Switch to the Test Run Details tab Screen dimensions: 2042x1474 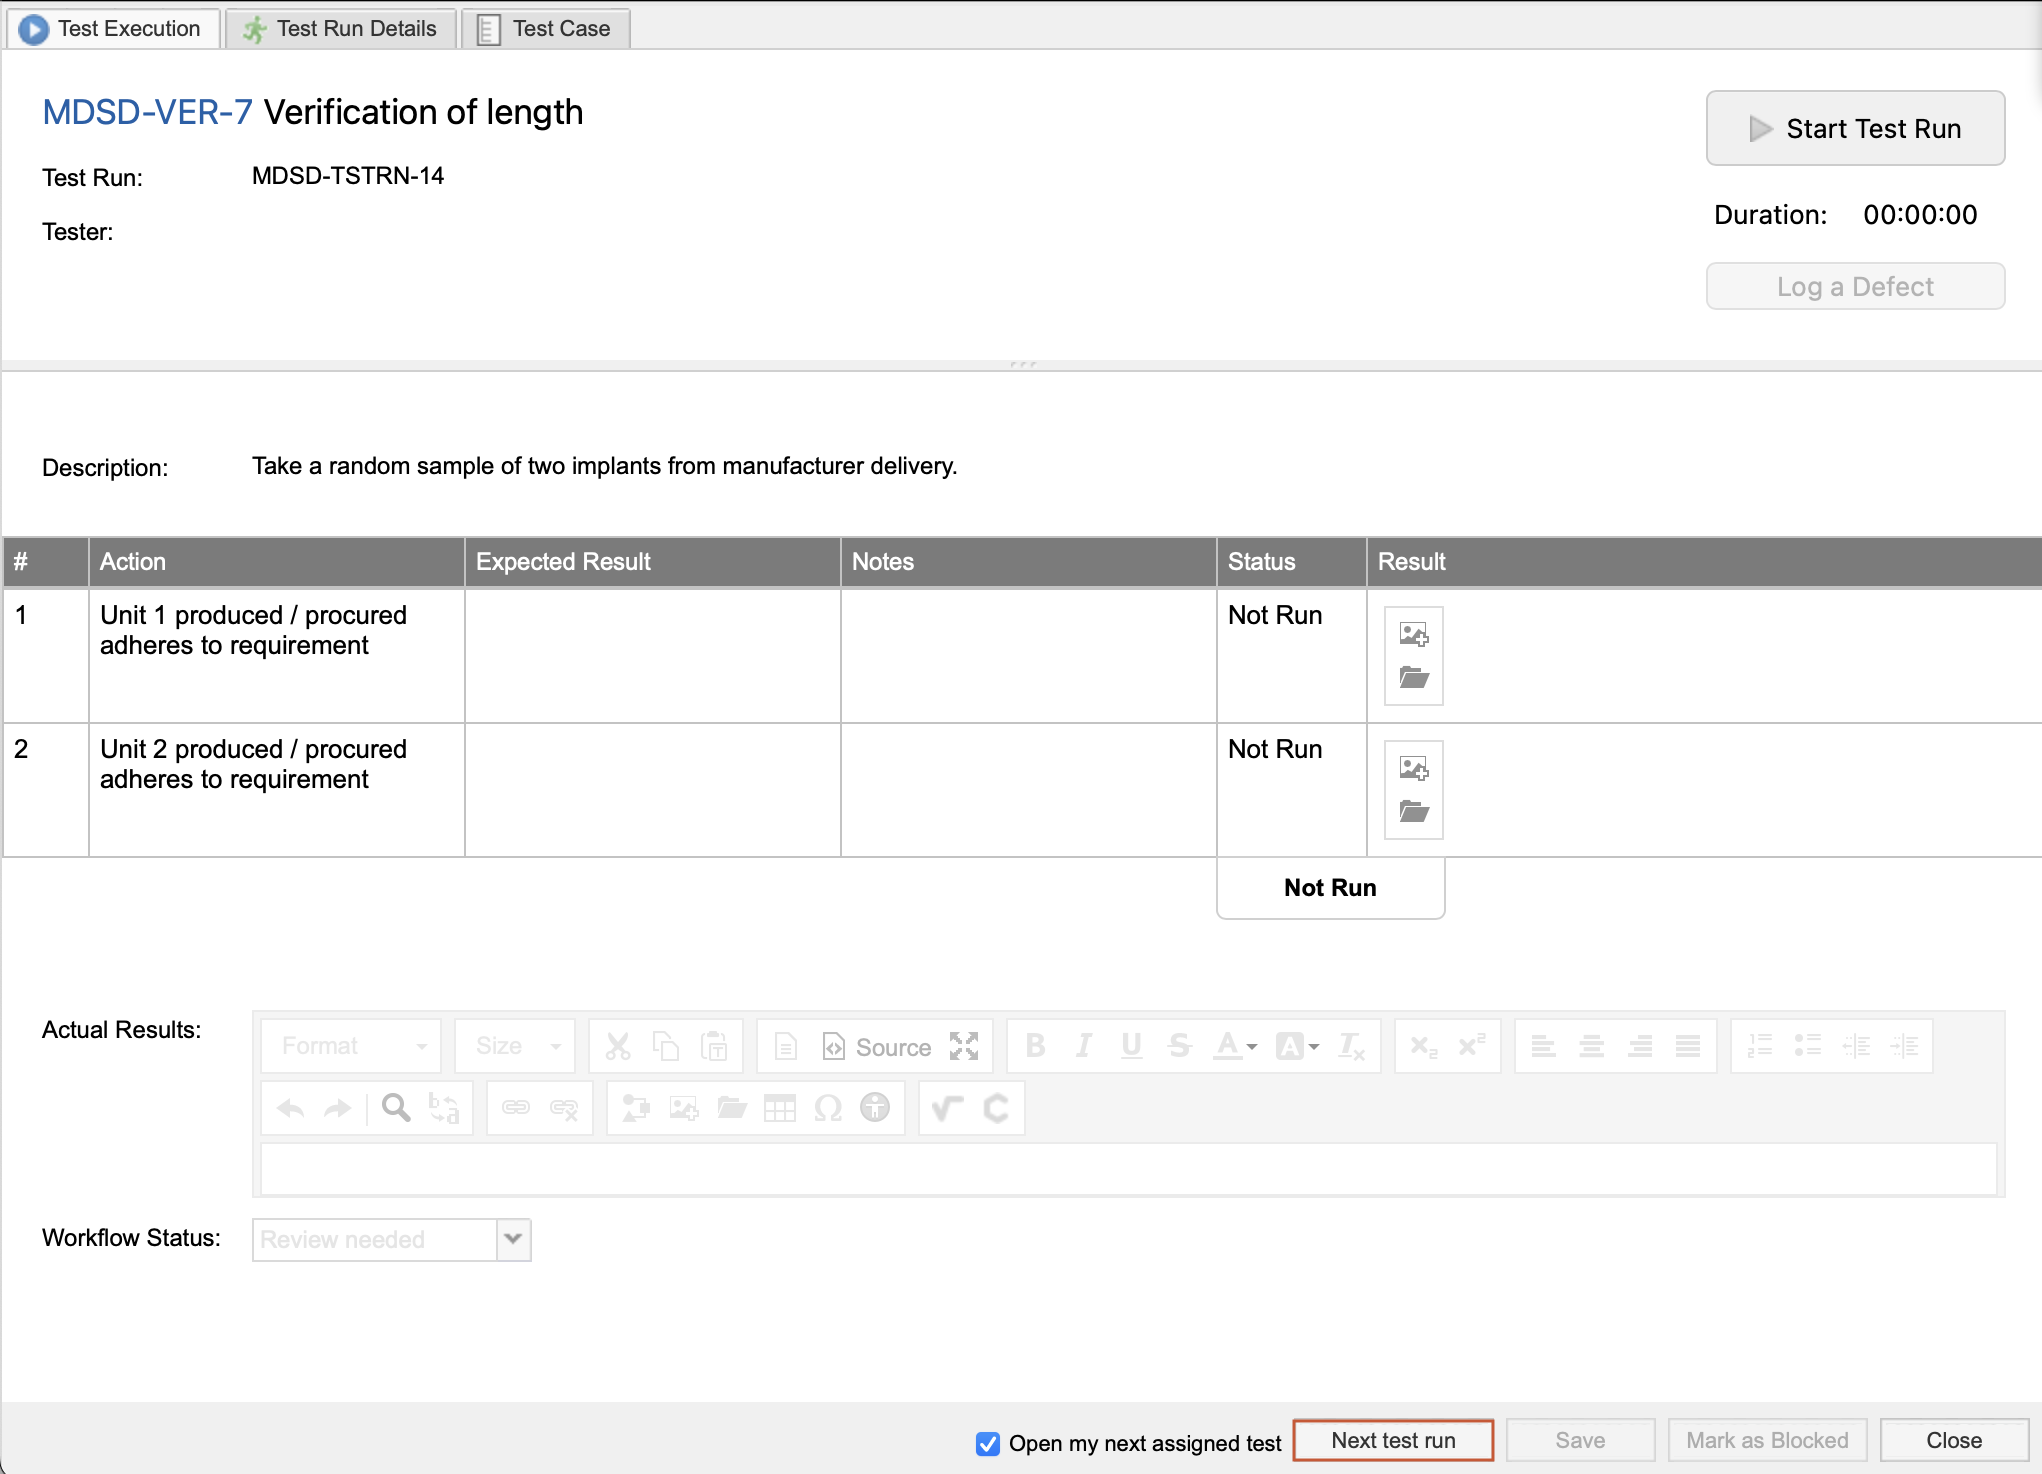click(341, 28)
